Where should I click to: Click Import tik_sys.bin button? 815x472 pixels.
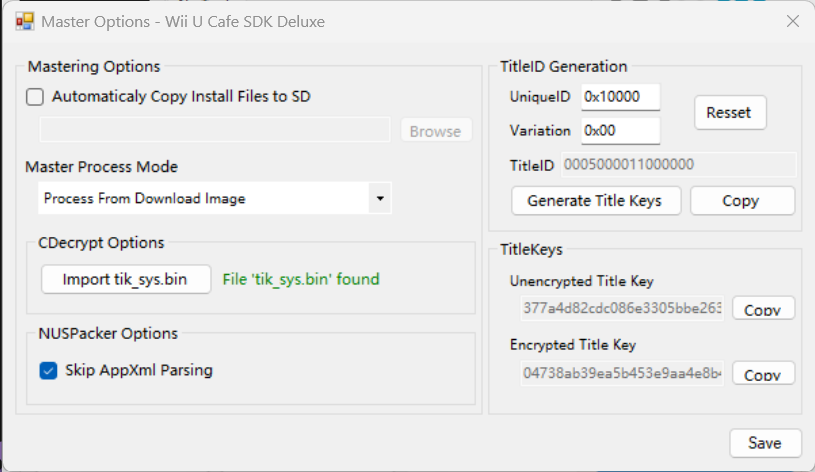click(x=126, y=280)
